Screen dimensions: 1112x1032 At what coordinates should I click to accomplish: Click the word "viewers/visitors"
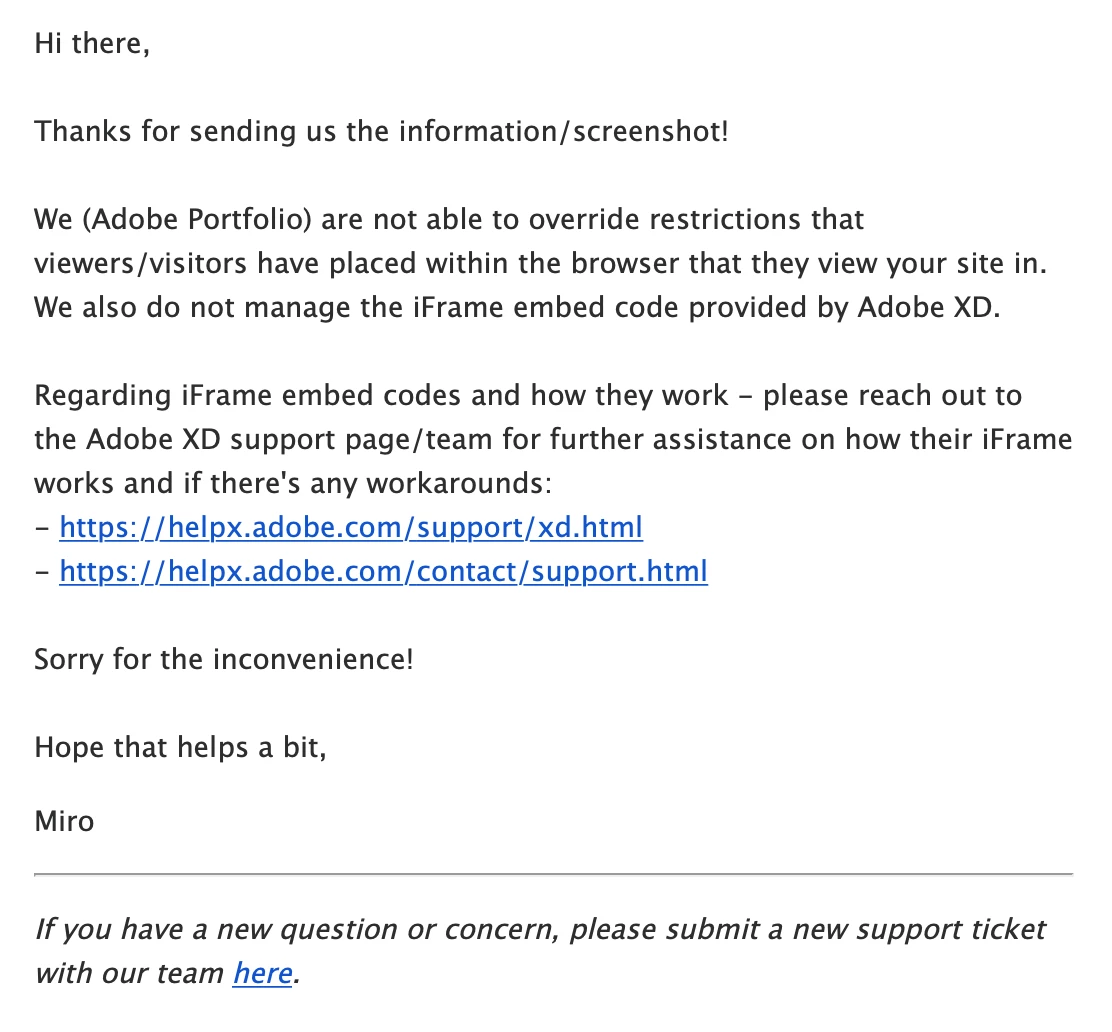point(141,263)
